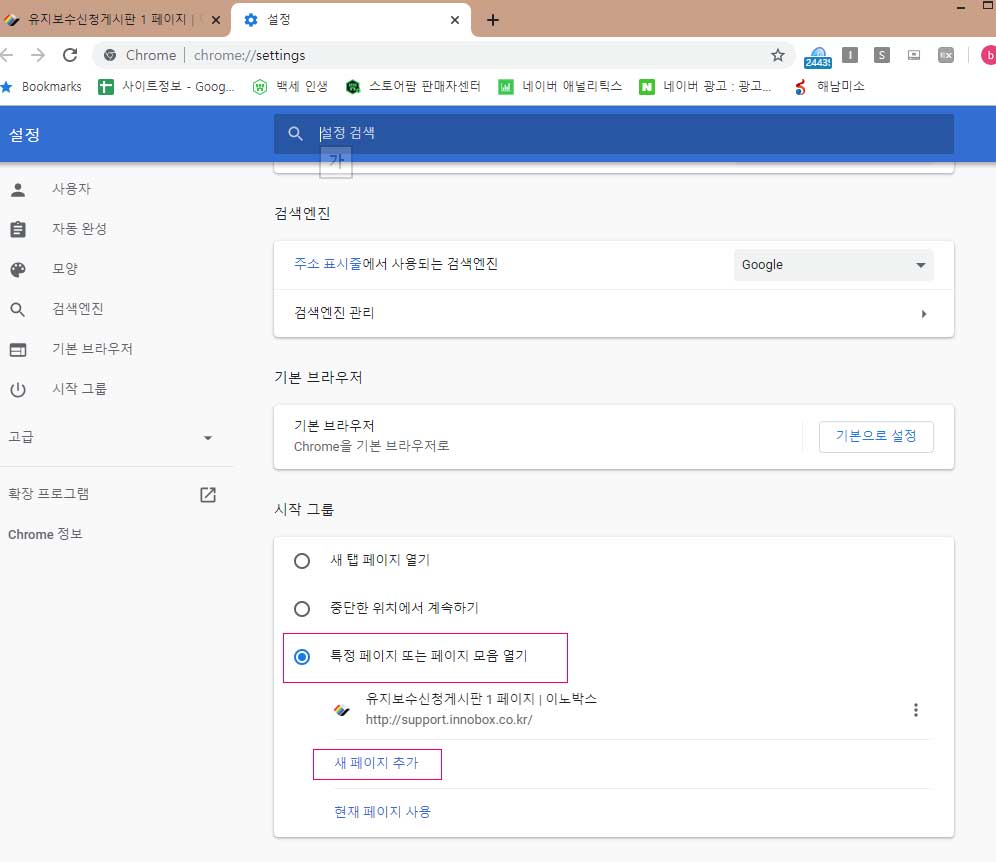Image resolution: width=996 pixels, height=862 pixels.
Task: Reload the page with the refresh icon
Action: [70, 56]
